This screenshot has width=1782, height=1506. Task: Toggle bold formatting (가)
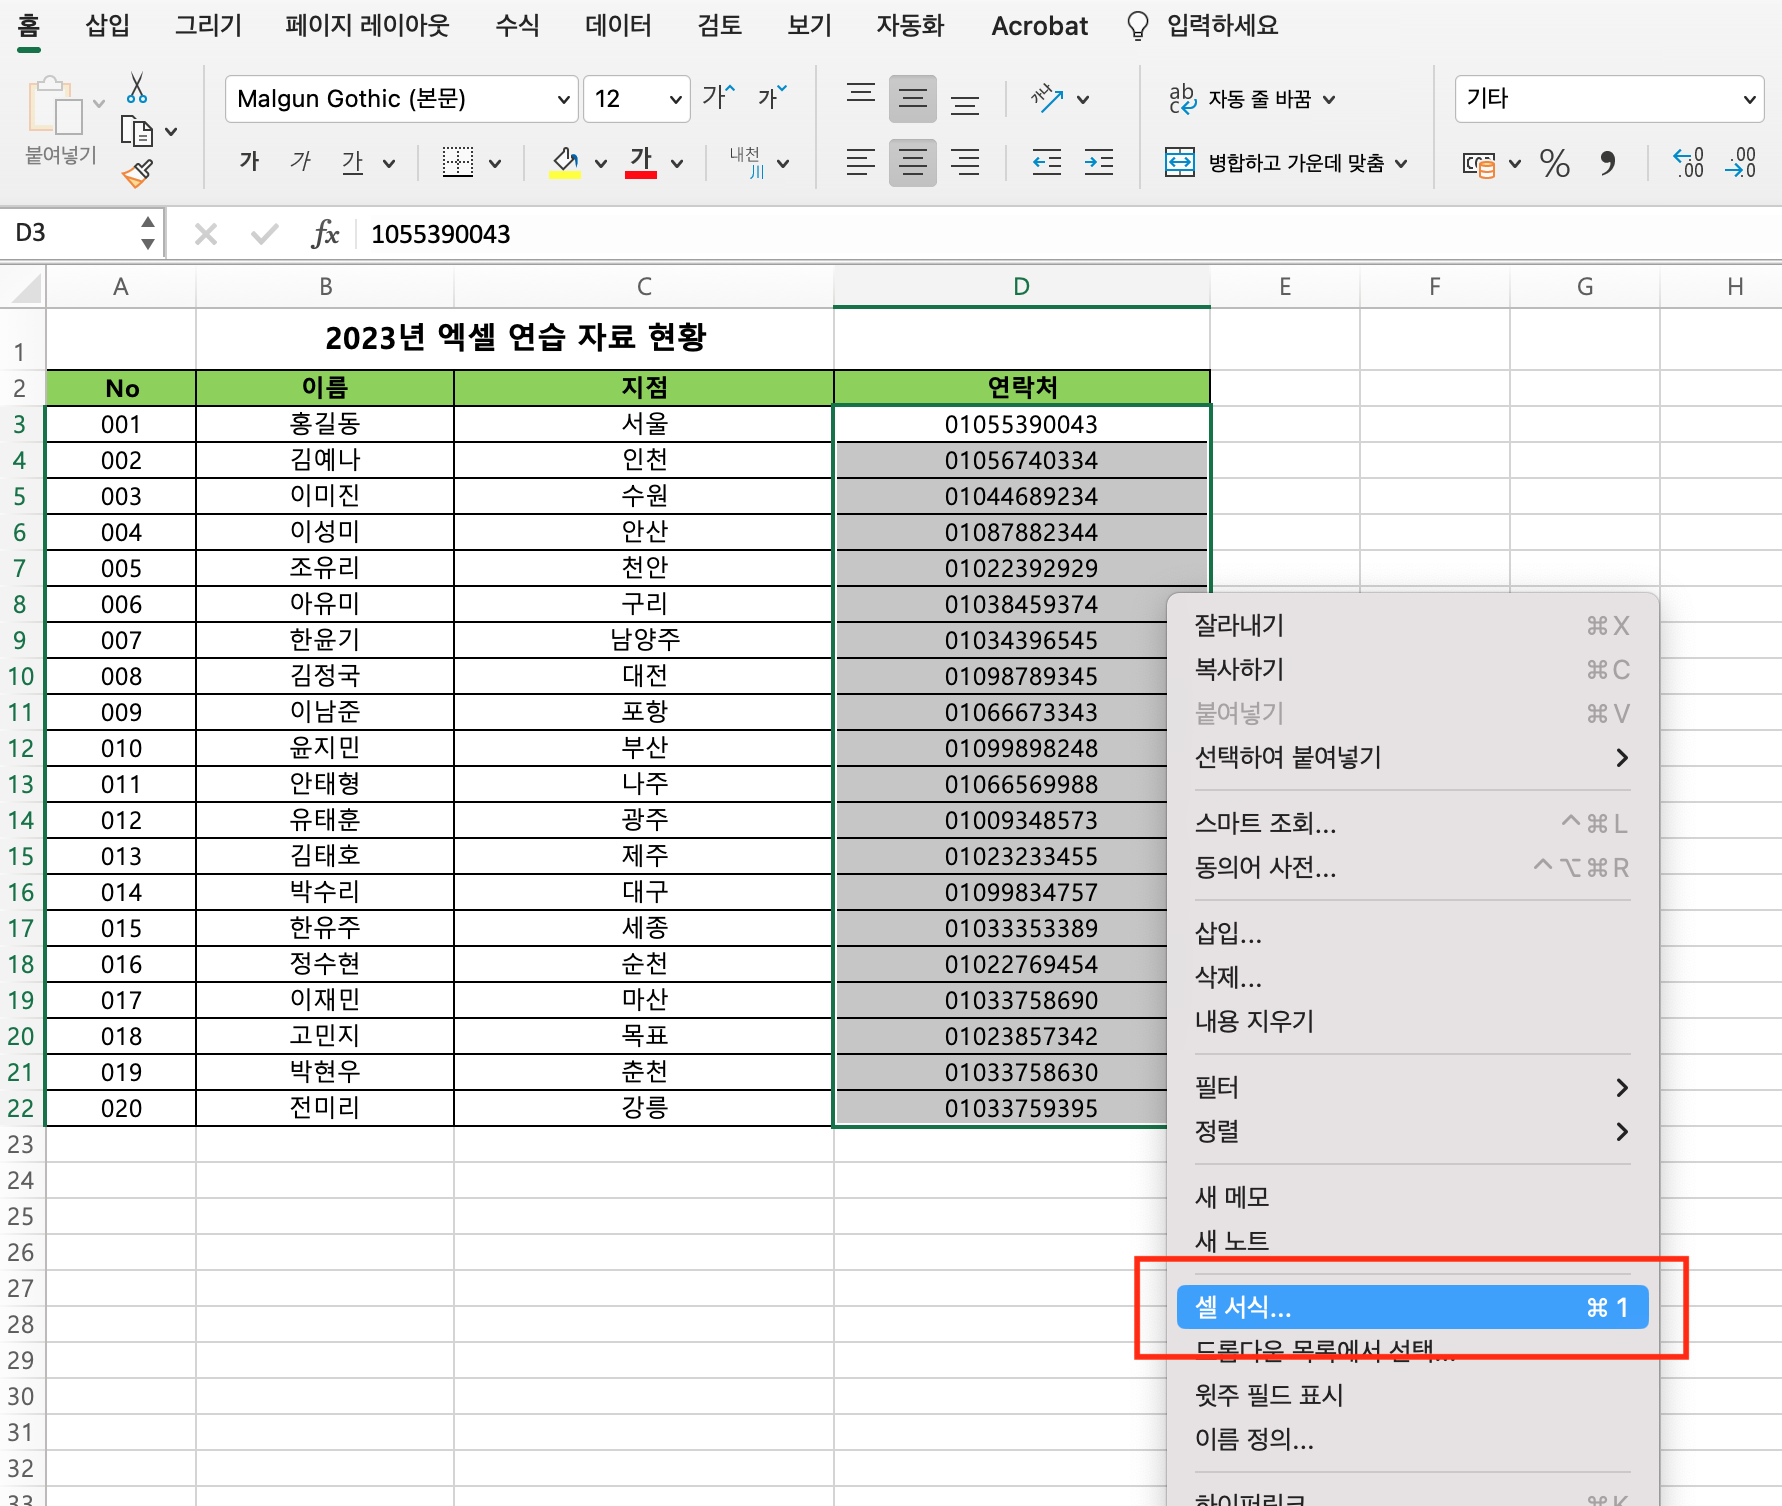pyautogui.click(x=249, y=162)
